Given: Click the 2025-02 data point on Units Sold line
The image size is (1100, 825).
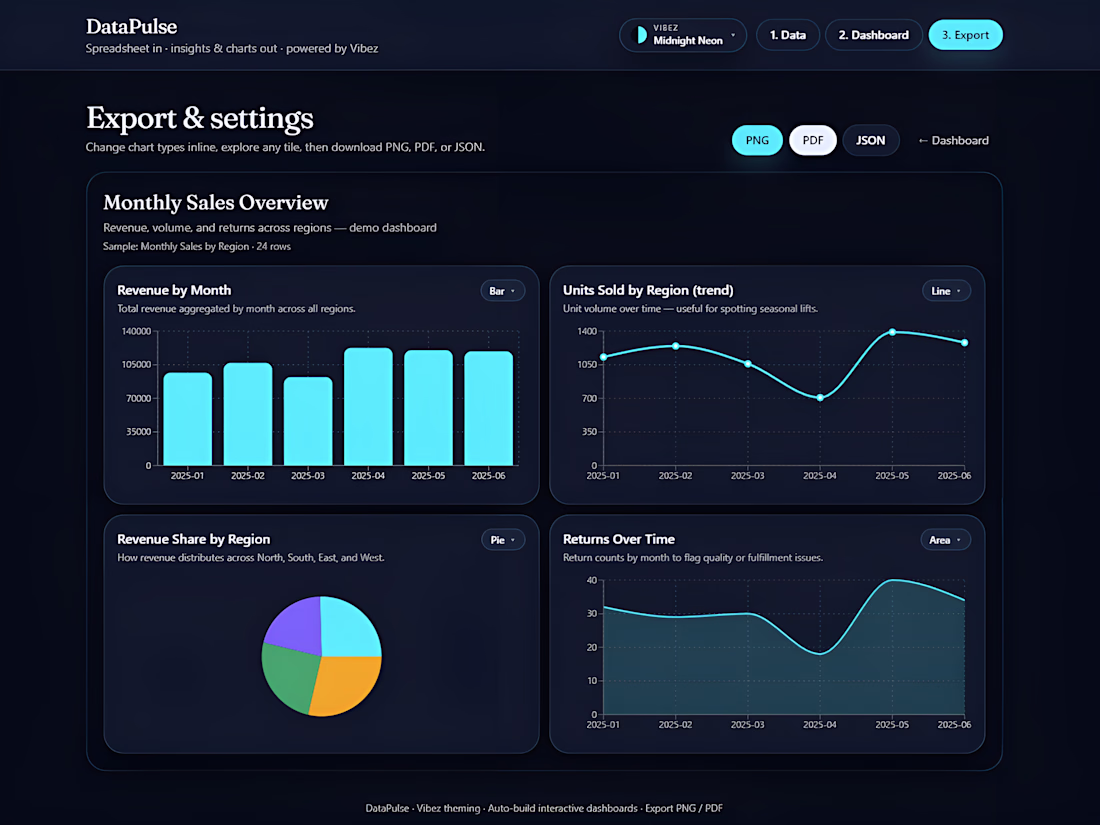Looking at the screenshot, I should coord(676,346).
